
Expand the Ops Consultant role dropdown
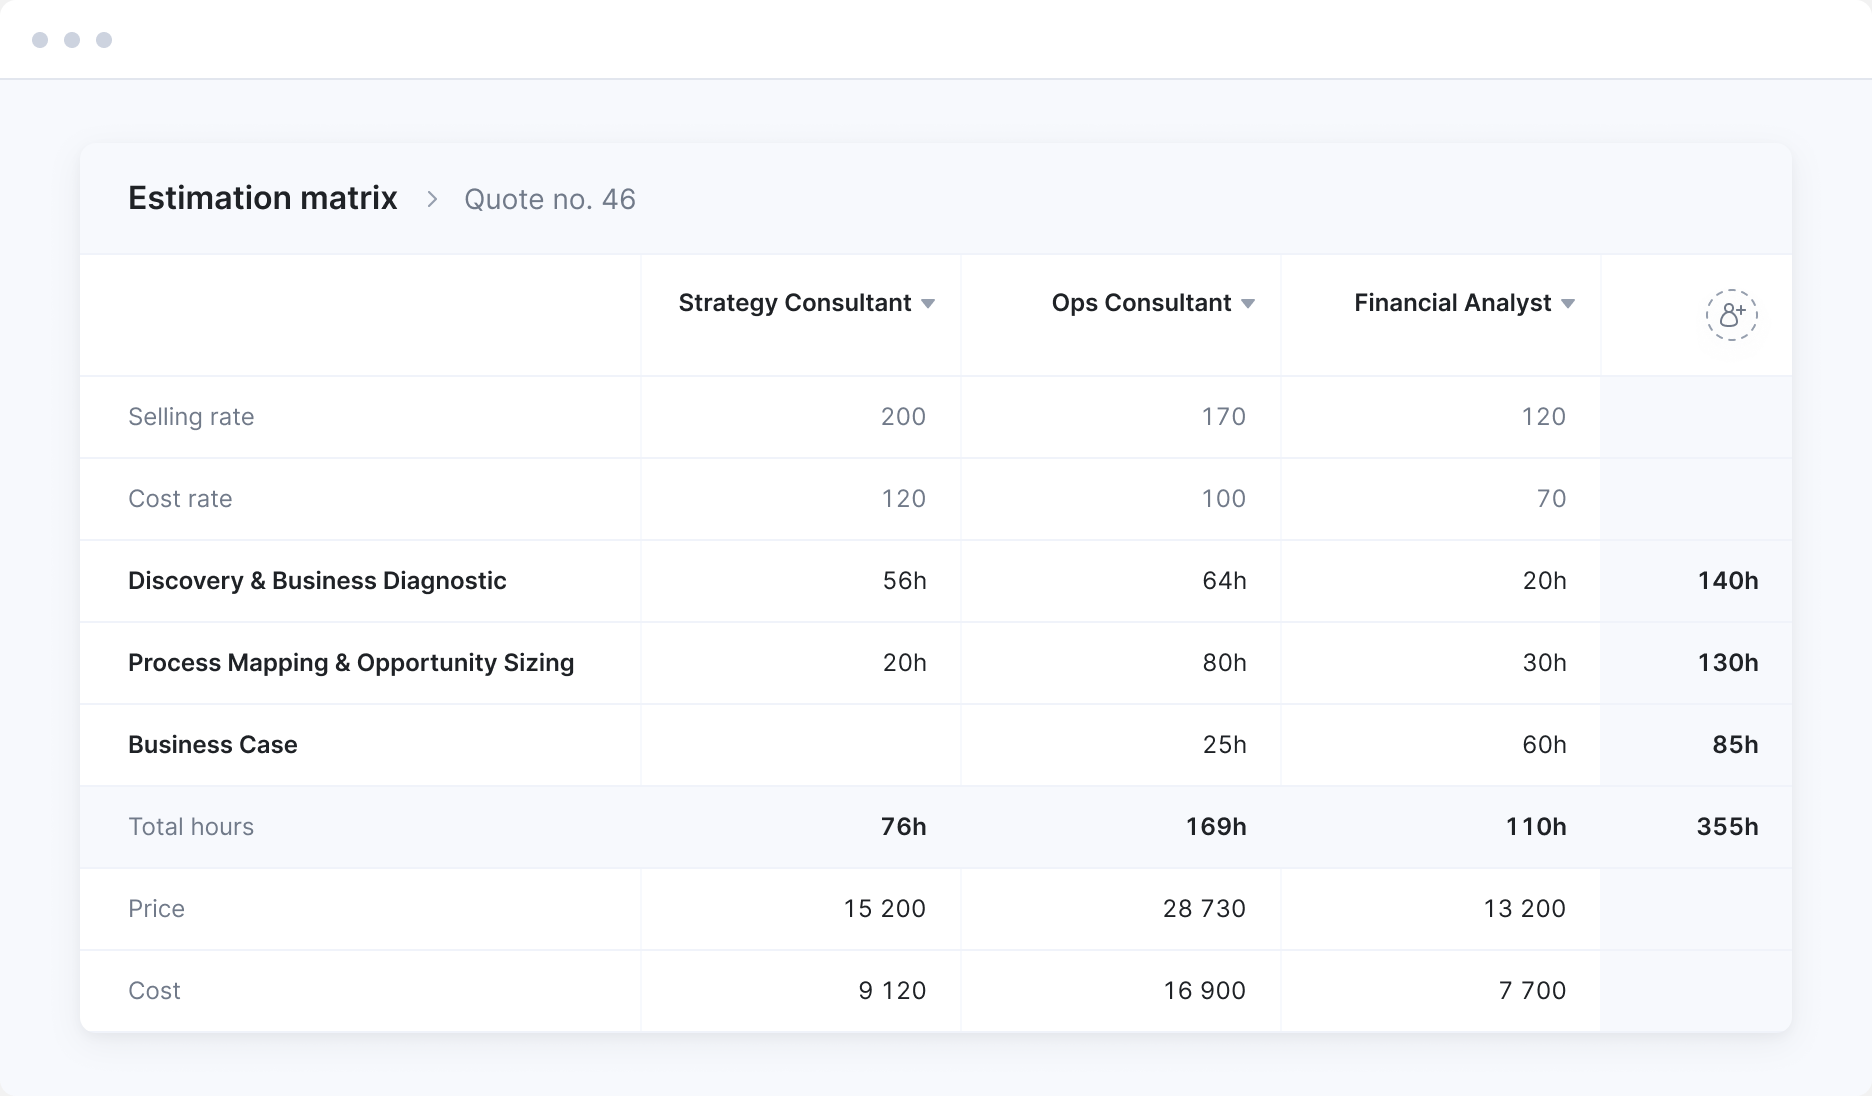click(1248, 304)
